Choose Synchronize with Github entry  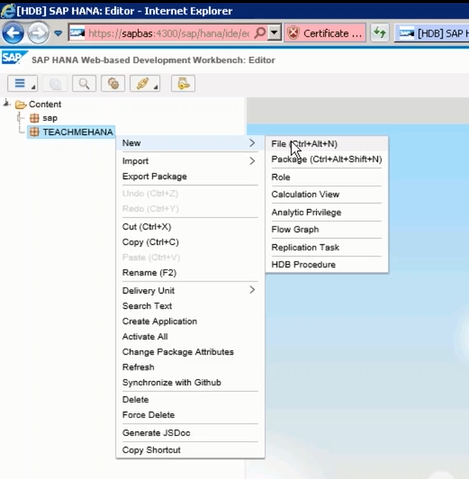[x=190, y=382]
